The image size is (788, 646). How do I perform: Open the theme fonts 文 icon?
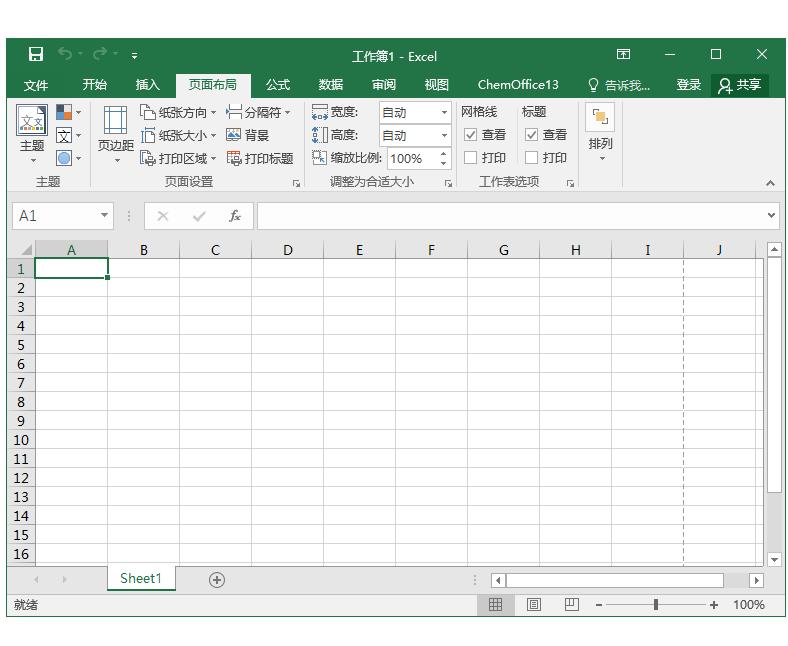68,135
